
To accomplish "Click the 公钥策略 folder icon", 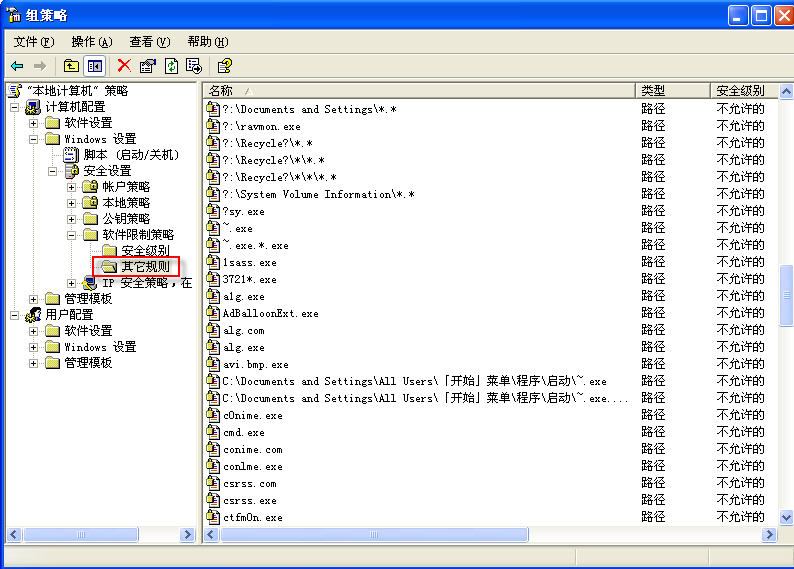I will pyautogui.click(x=90, y=219).
